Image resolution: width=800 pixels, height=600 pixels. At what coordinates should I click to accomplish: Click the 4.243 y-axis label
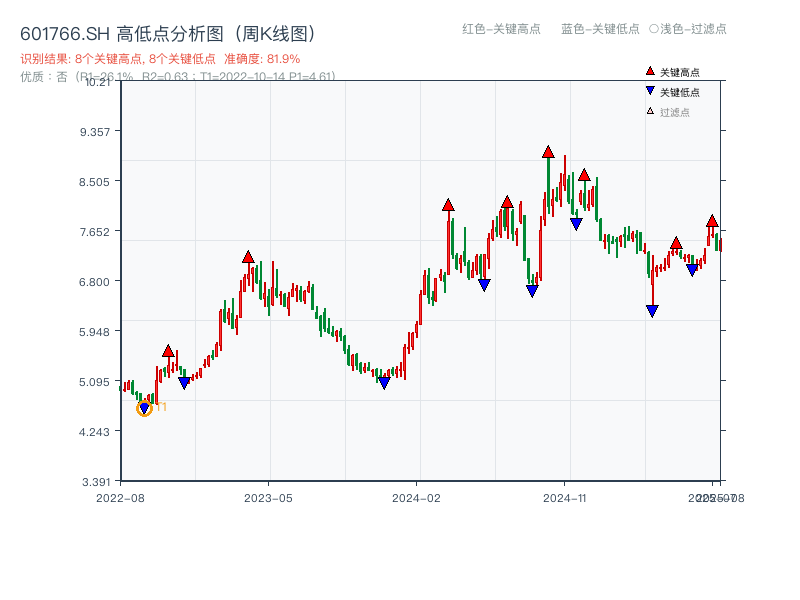click(94, 432)
